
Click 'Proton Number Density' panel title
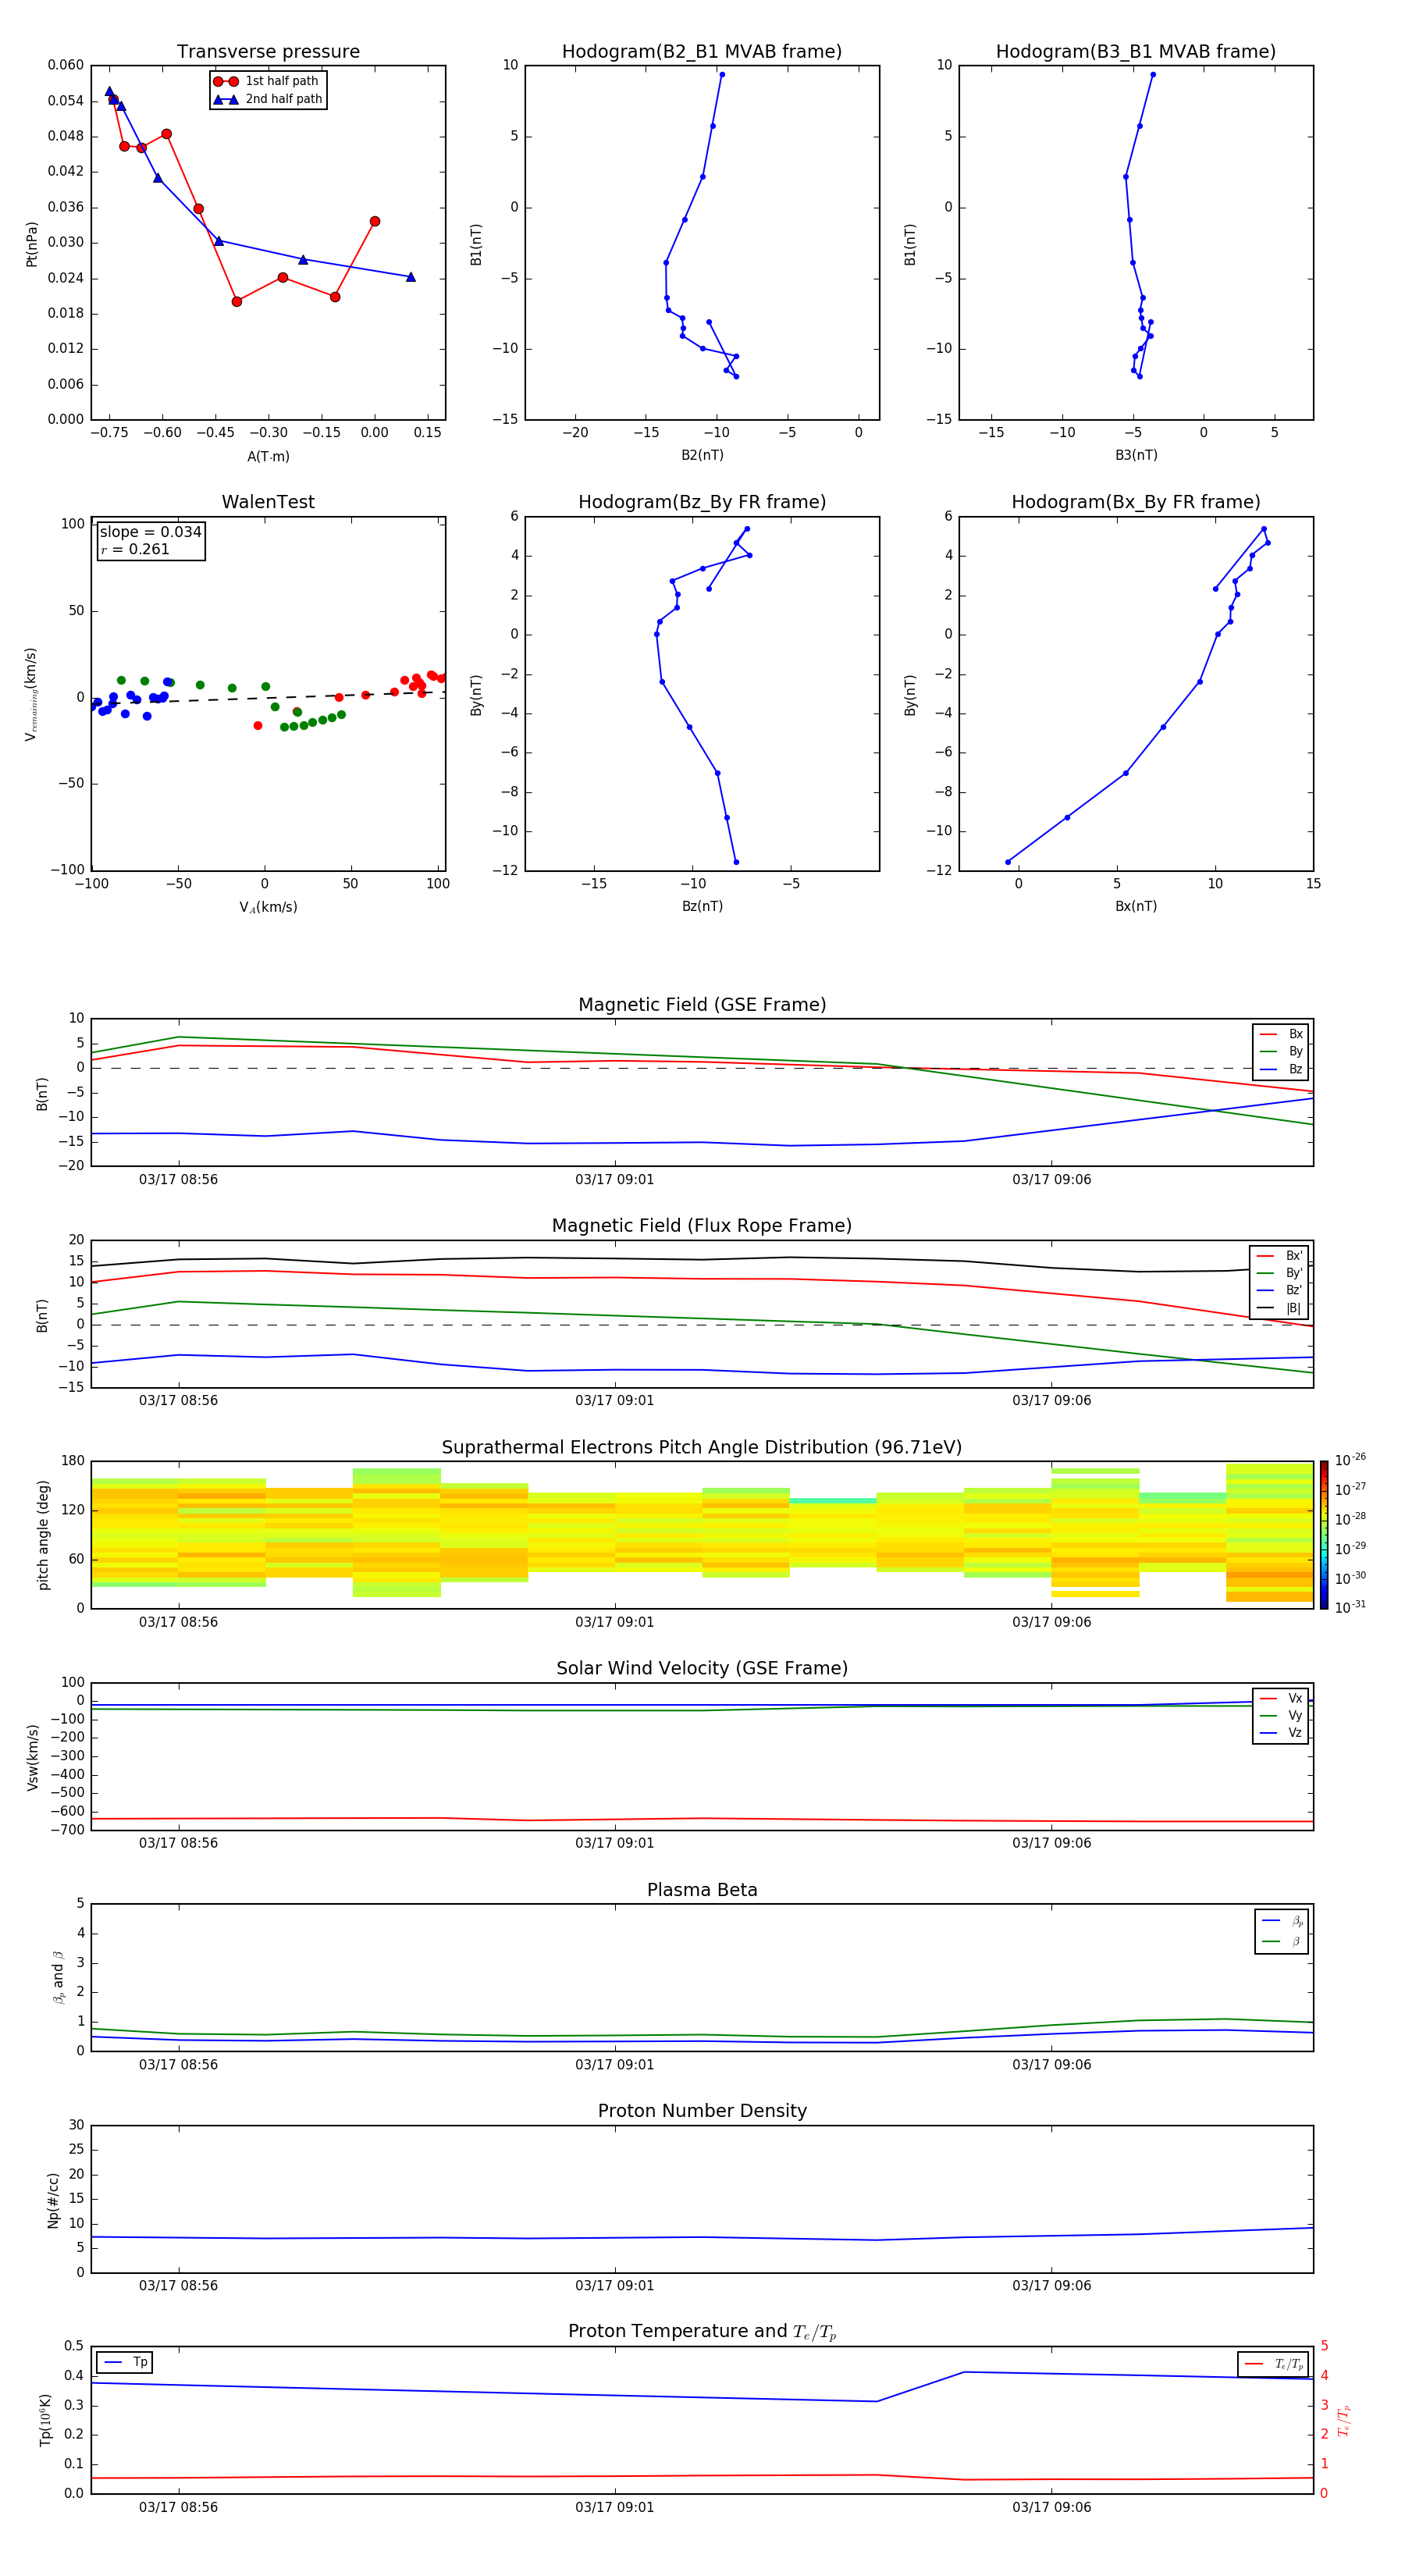pos(702,2111)
